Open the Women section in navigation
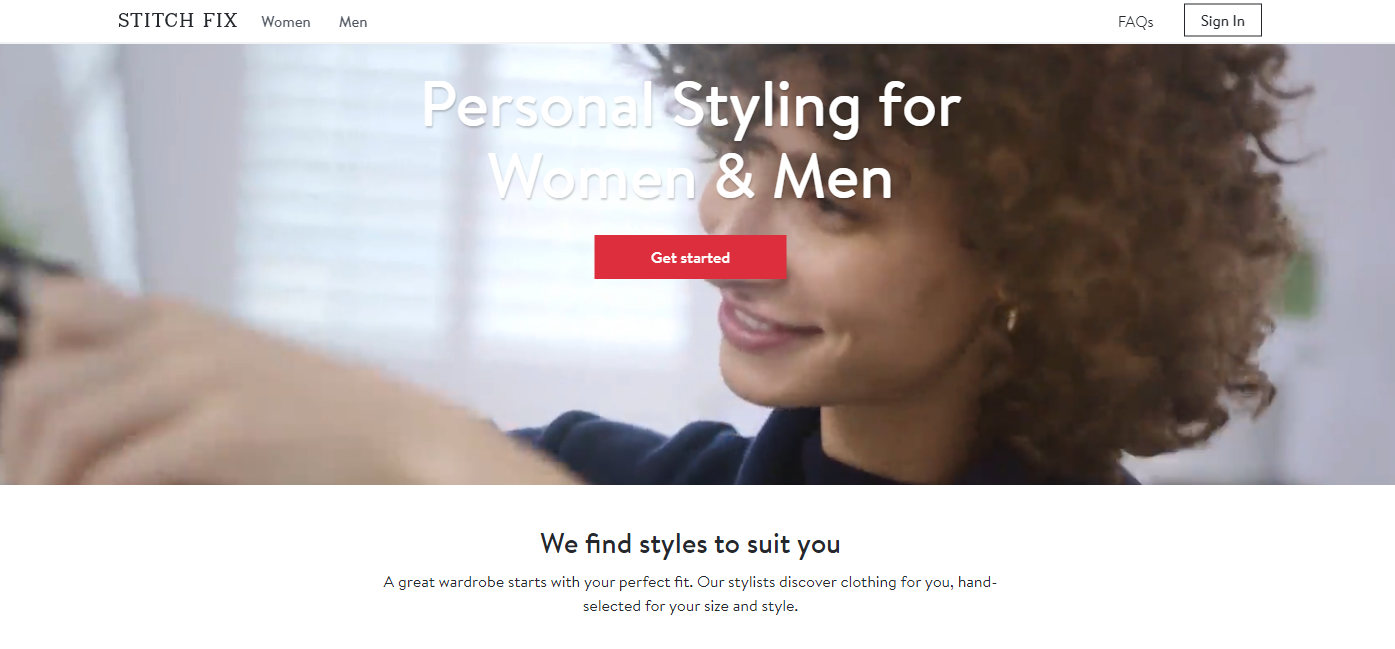This screenshot has height=649, width=1395. click(x=286, y=22)
